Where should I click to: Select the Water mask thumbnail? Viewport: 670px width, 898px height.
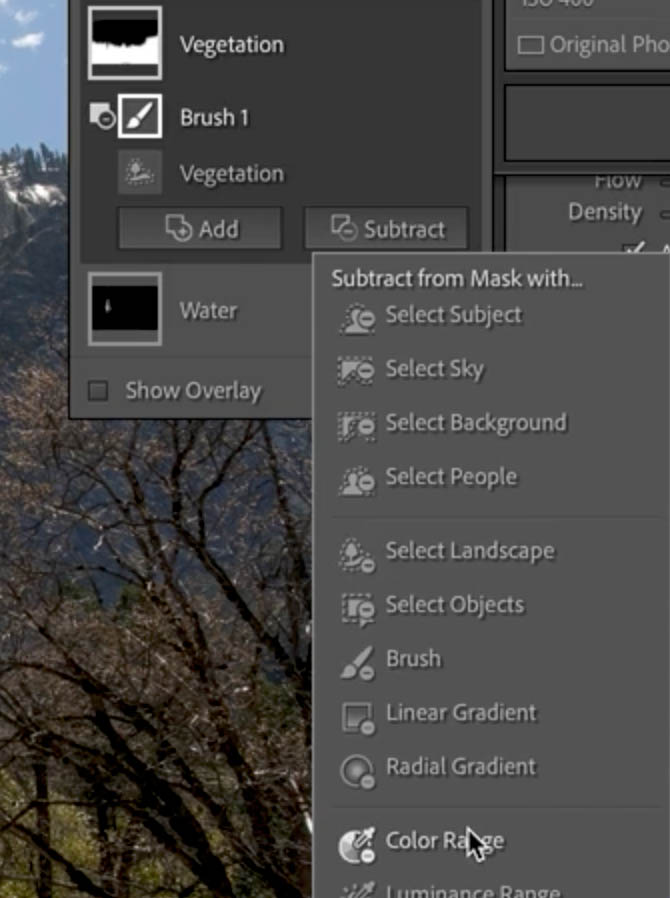tap(125, 309)
